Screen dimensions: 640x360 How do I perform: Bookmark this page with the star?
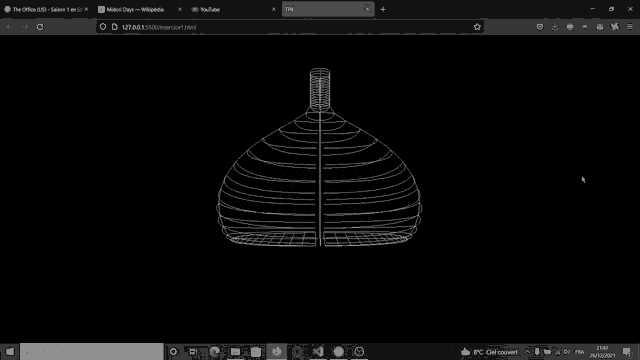[477, 27]
